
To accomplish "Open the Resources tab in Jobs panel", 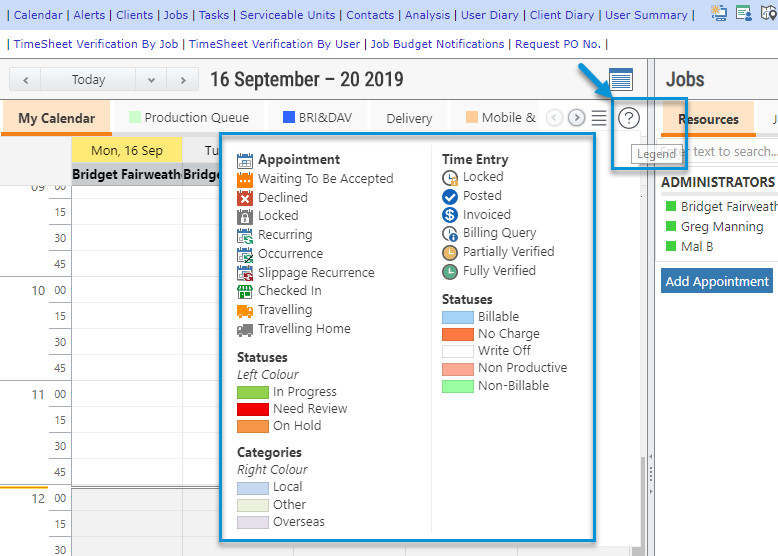I will coord(708,119).
